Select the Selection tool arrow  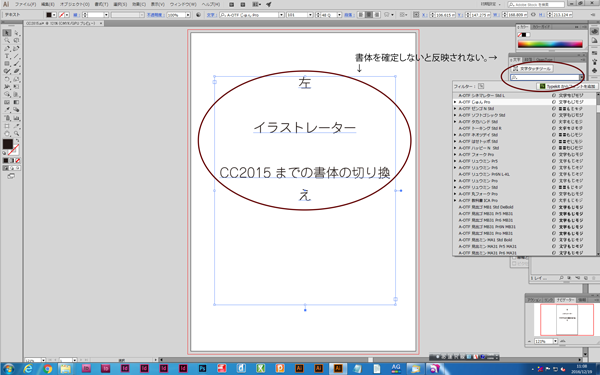[x=7, y=33]
